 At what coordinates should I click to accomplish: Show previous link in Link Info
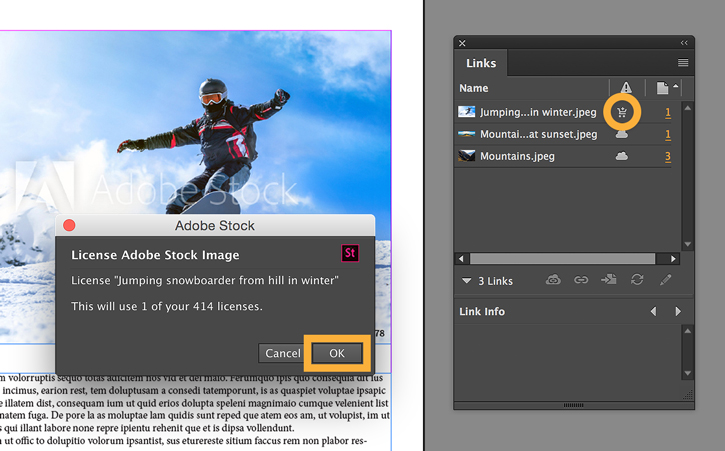(653, 311)
